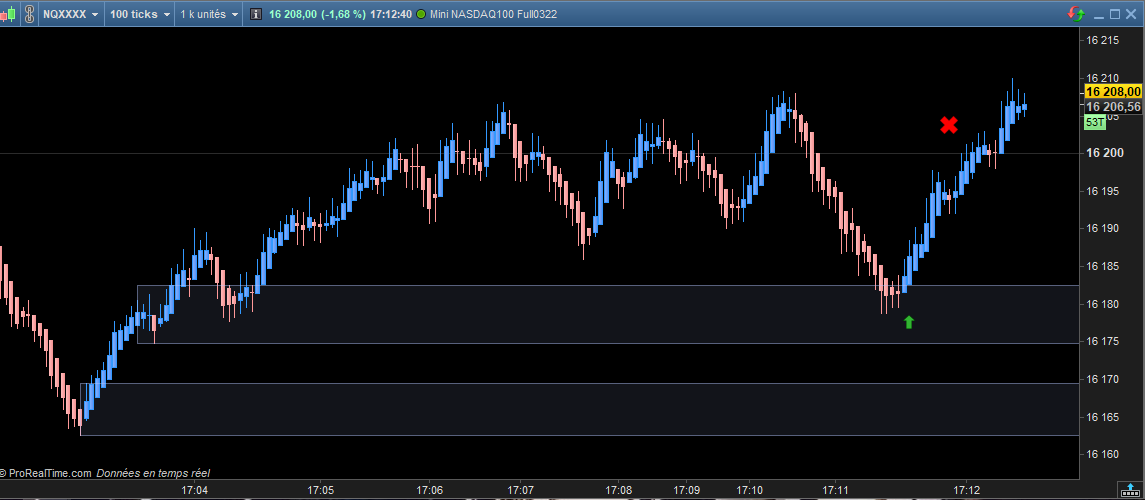Click the red X exit marker
This screenshot has height=500, width=1145.
[x=949, y=125]
